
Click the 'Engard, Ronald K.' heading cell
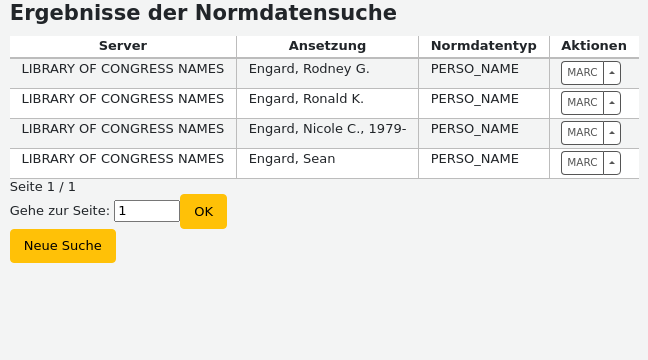coord(327,103)
